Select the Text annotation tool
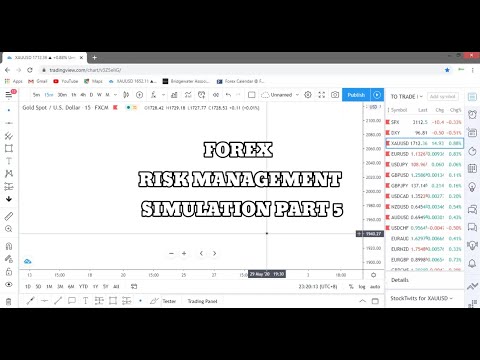The width and height of the screenshot is (480, 360). pos(9,161)
